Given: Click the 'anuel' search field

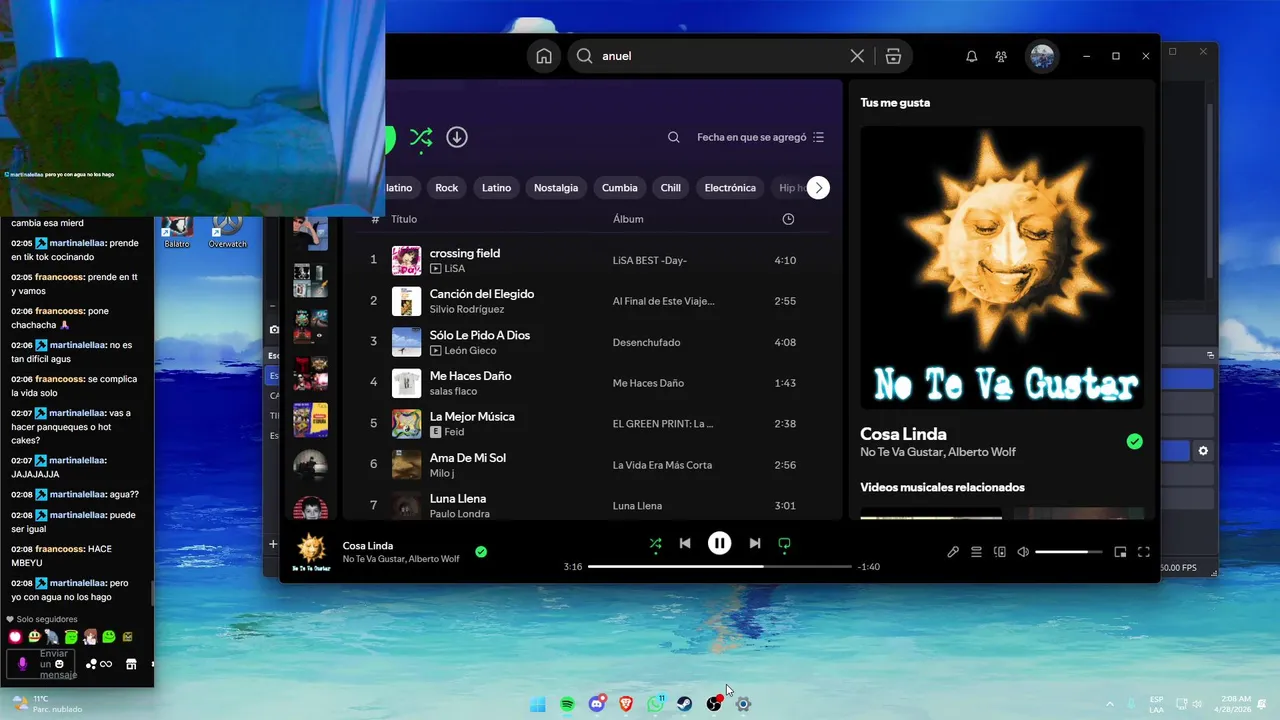Looking at the screenshot, I should click(721, 56).
